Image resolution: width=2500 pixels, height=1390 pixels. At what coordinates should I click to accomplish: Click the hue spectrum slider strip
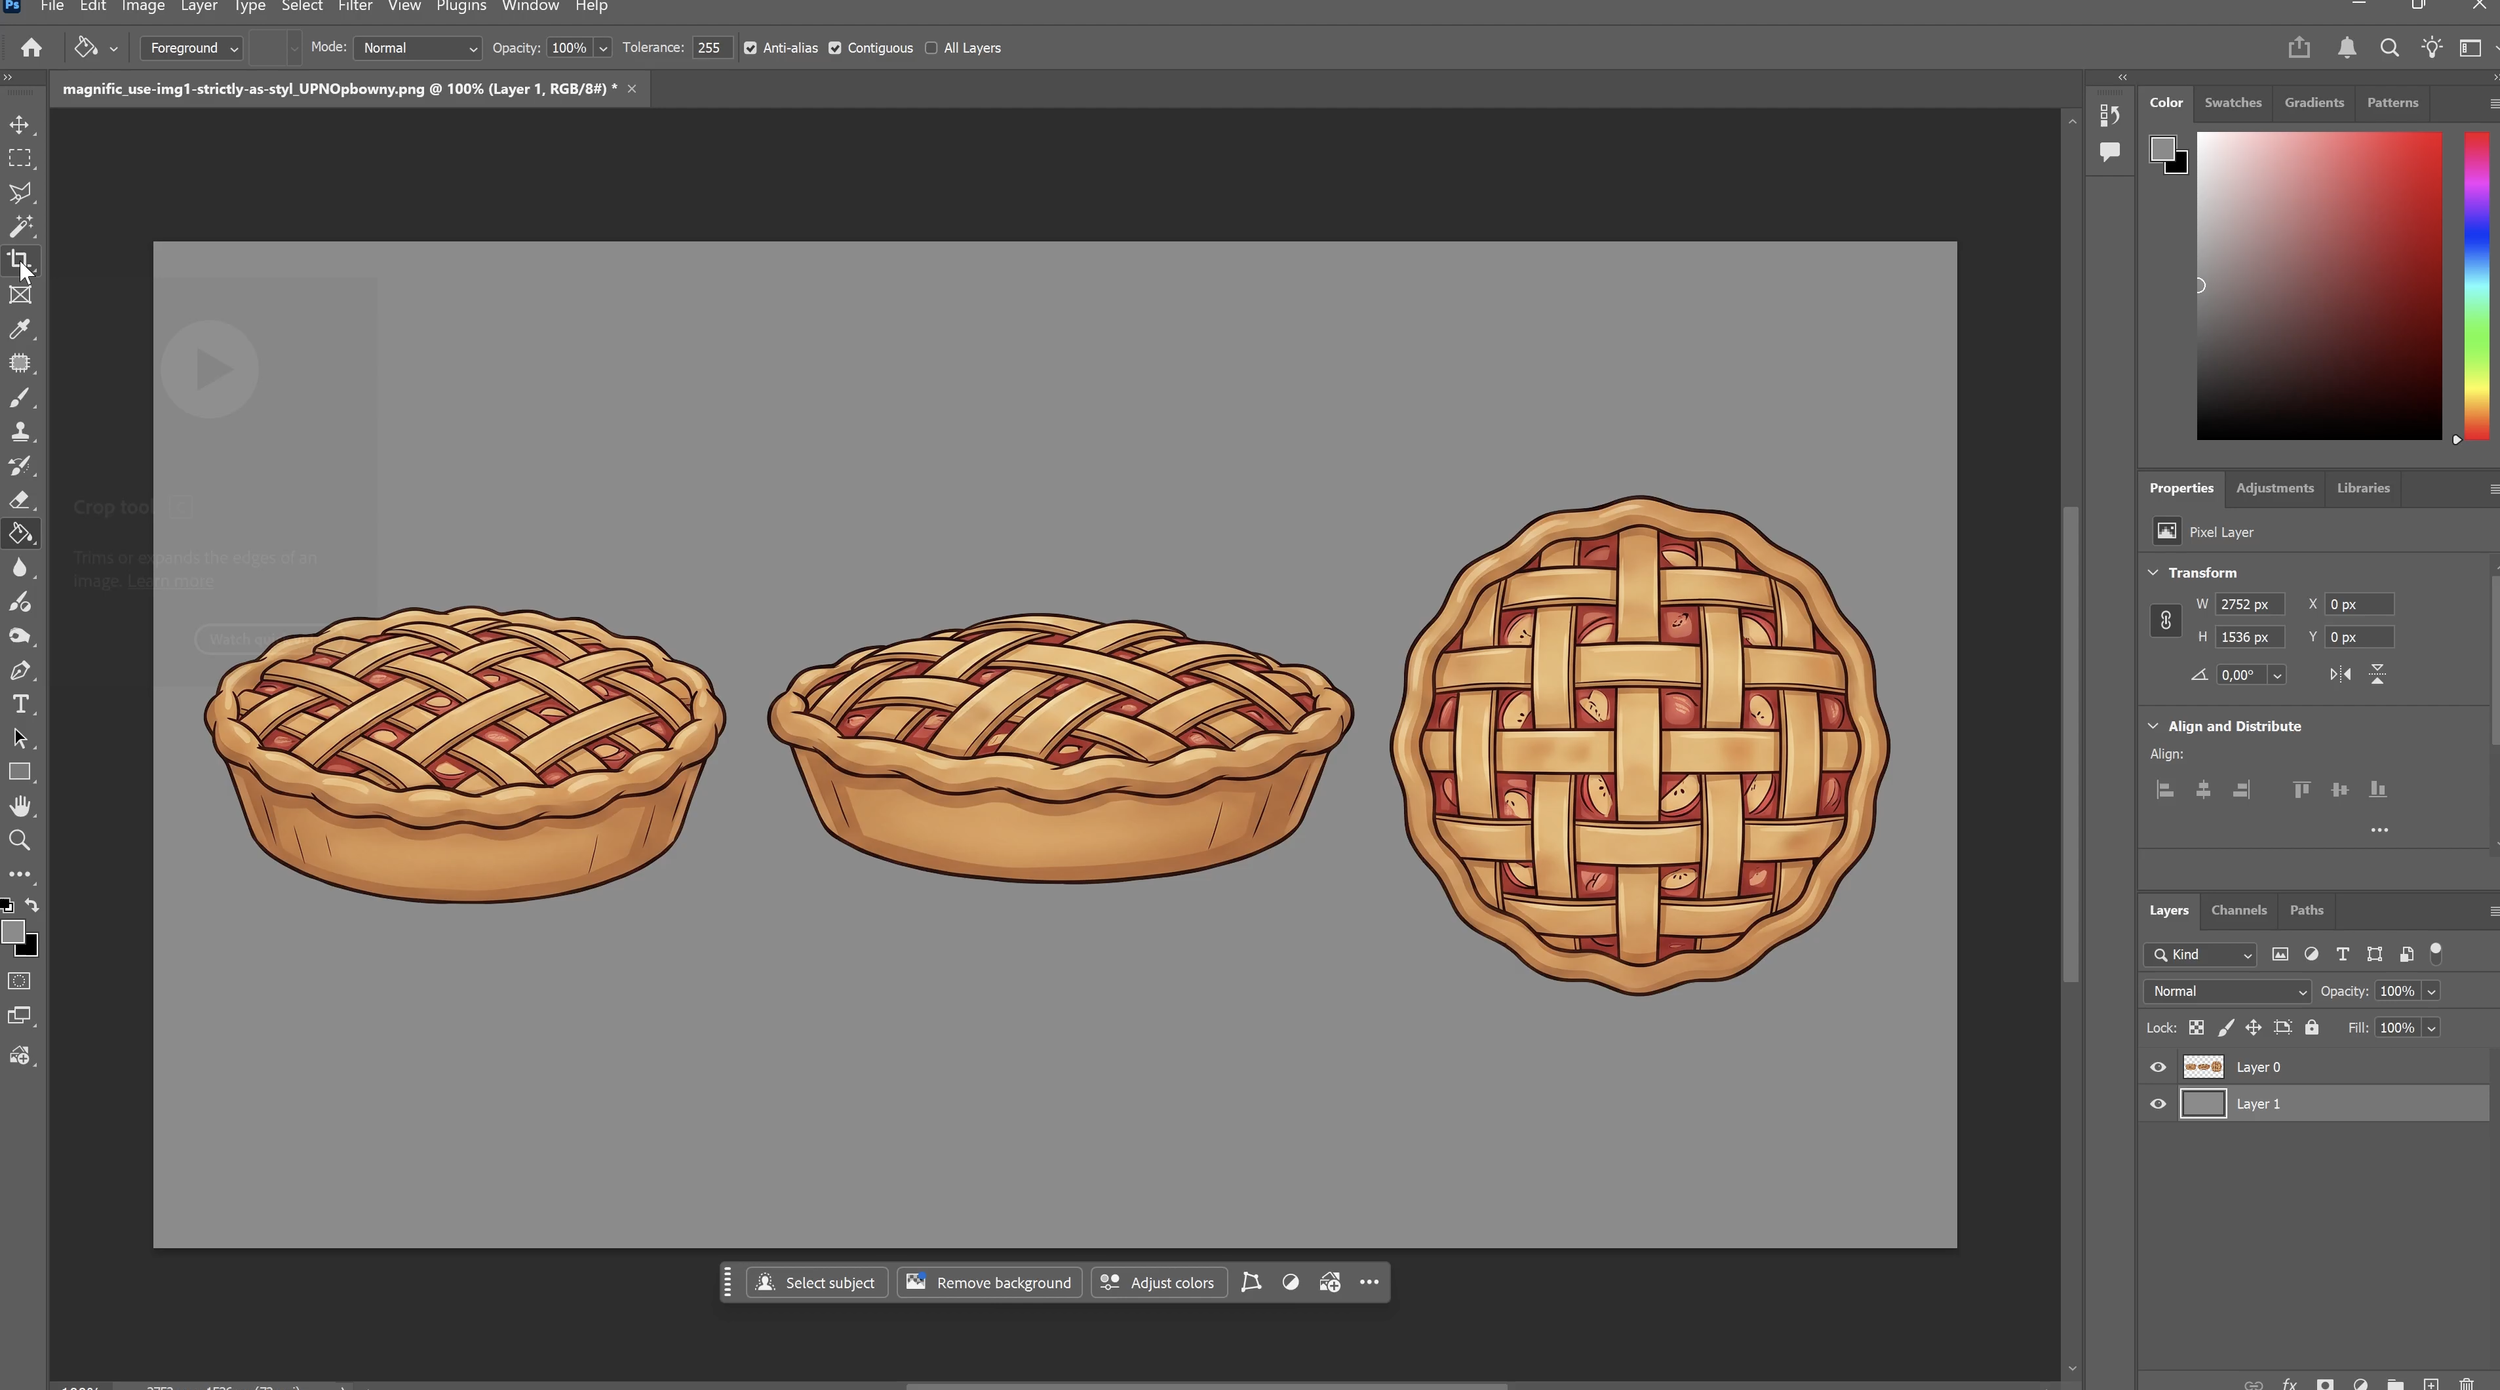2476,286
